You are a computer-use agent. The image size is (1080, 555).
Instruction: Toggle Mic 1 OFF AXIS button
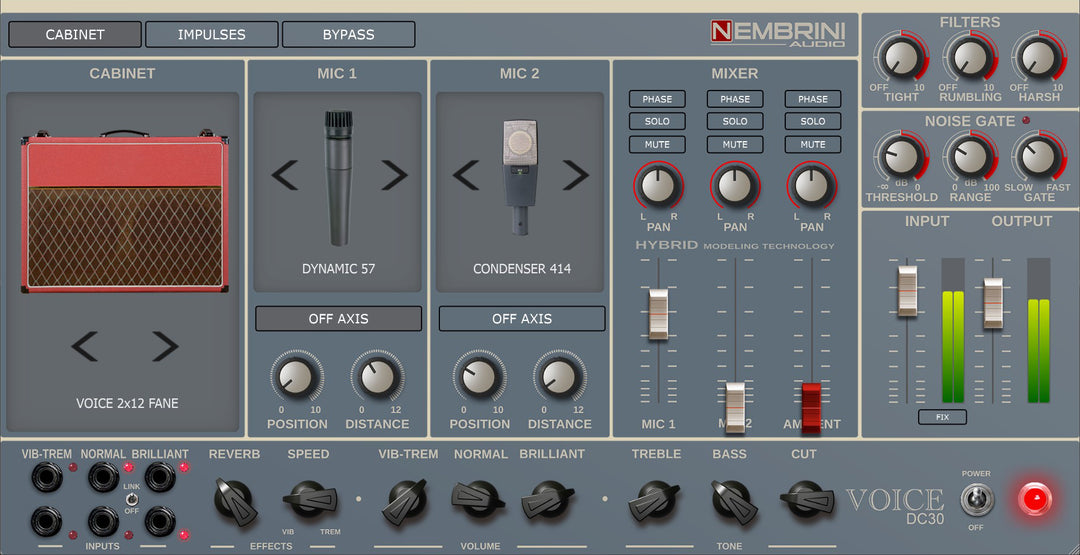coord(338,319)
